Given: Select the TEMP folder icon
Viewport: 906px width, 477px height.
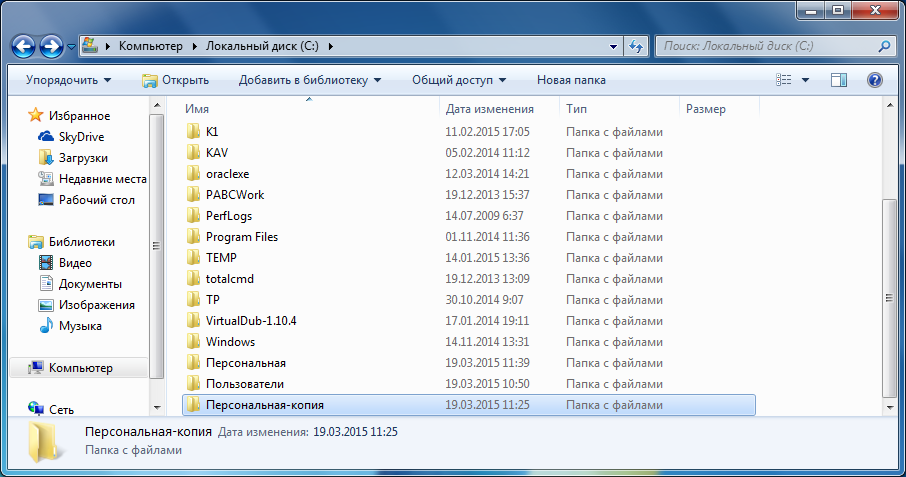Looking at the screenshot, I should pyautogui.click(x=194, y=258).
